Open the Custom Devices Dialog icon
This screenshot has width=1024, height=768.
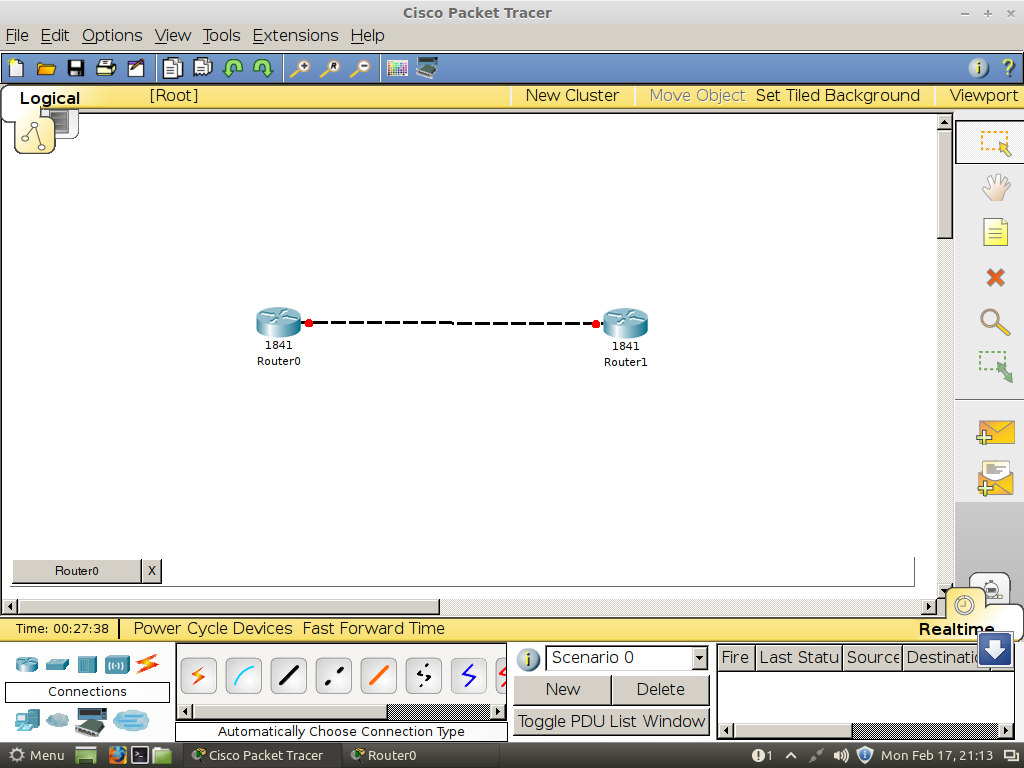pos(426,68)
